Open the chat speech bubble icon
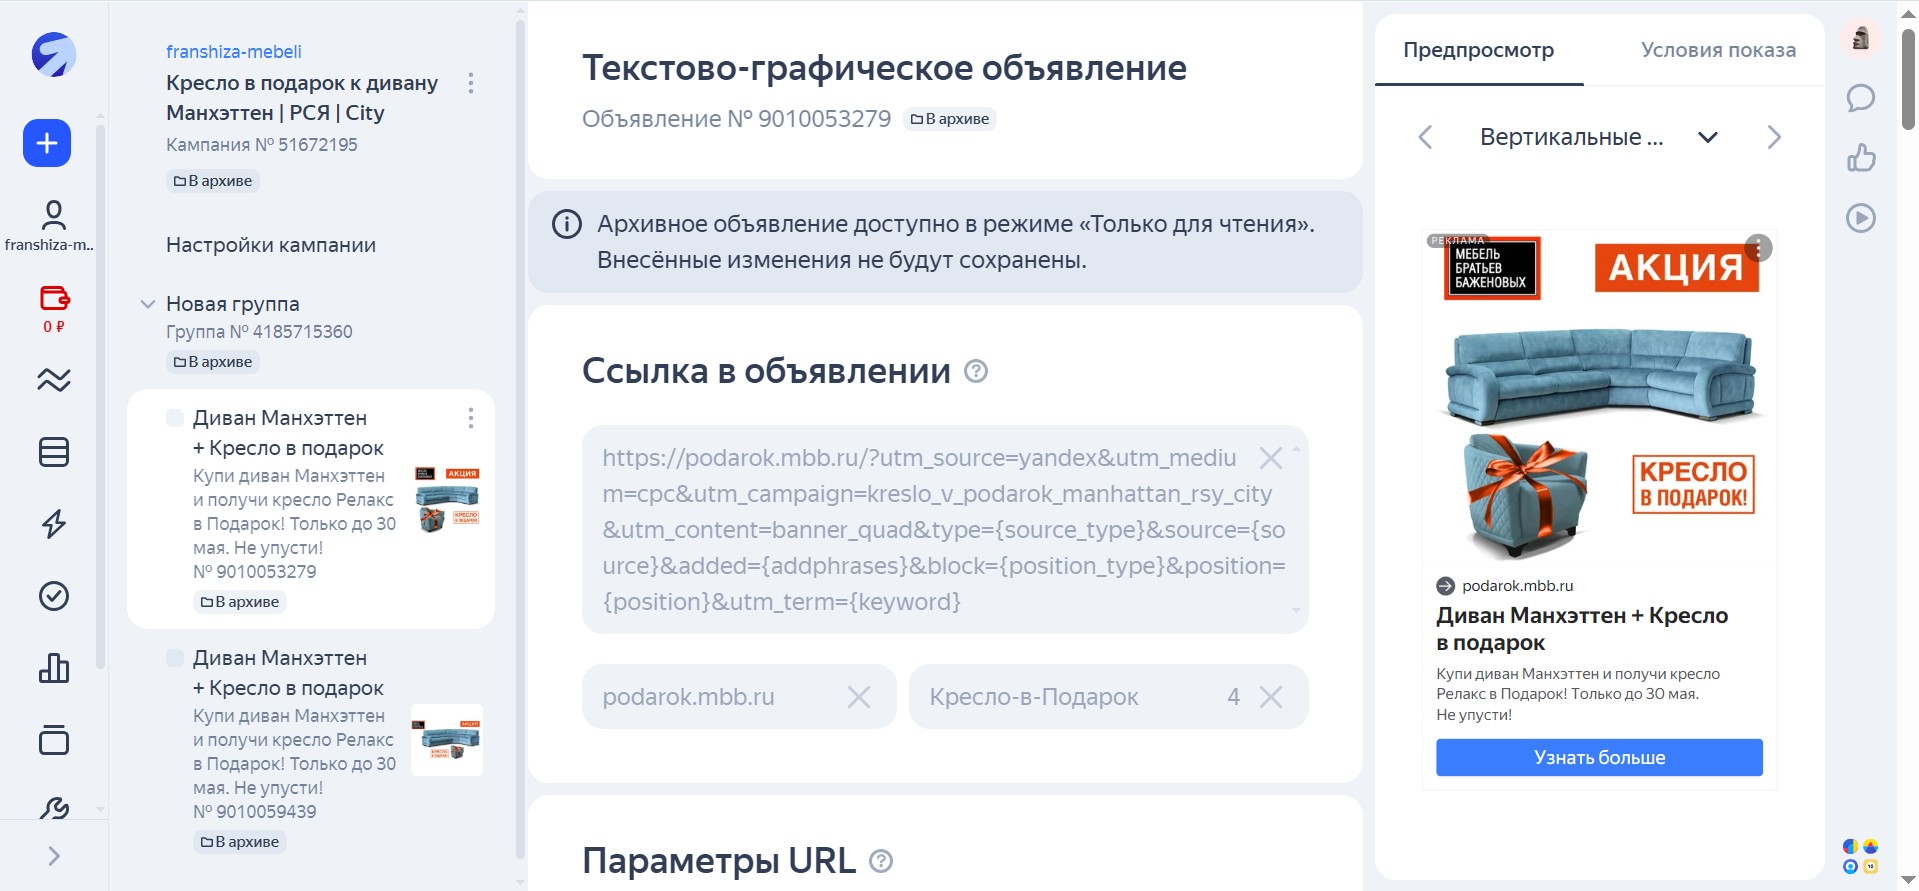The width and height of the screenshot is (1919, 891). (1861, 98)
